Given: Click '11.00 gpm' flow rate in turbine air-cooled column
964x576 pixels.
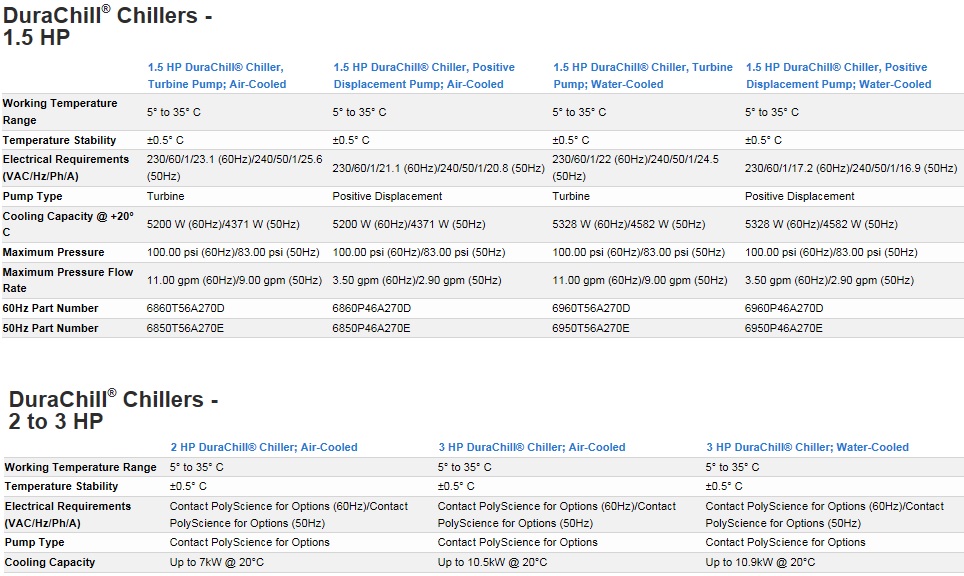Looking at the screenshot, I should pyautogui.click(x=234, y=280).
